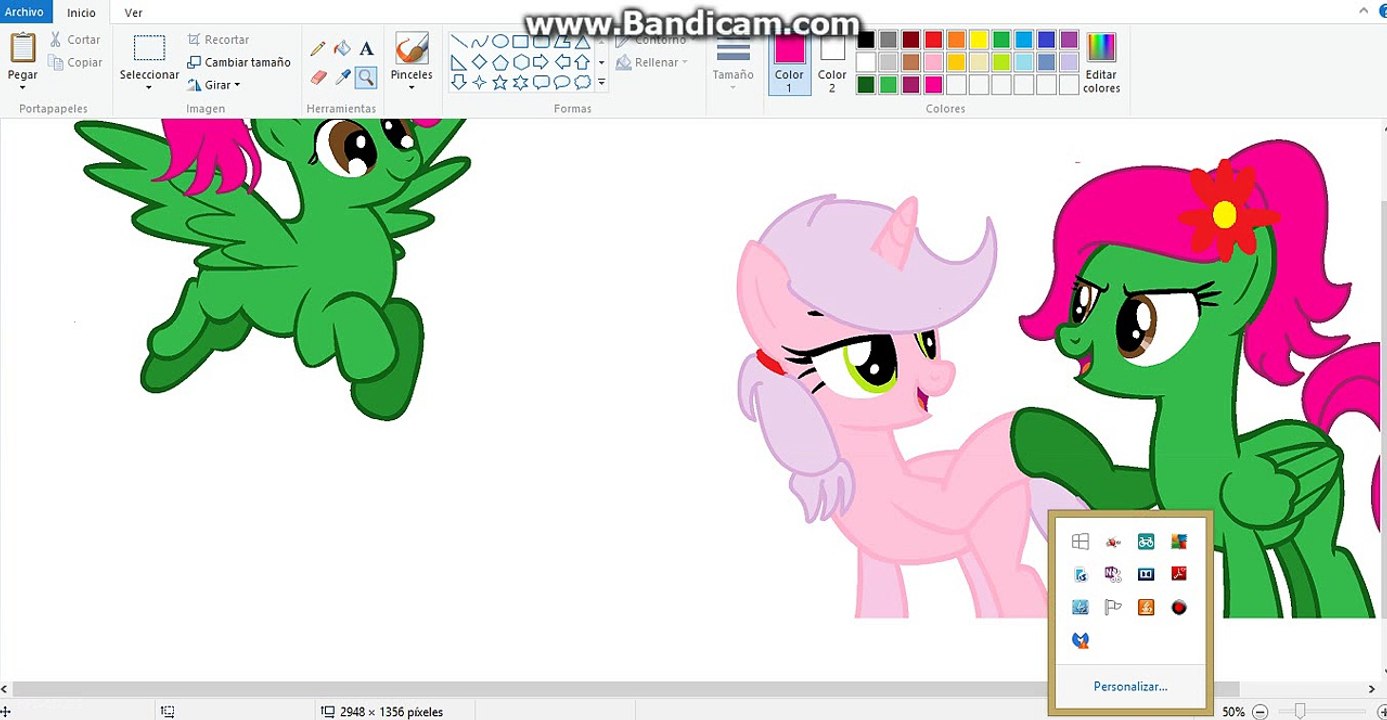Click the zoom out minus button

pyautogui.click(x=1260, y=712)
